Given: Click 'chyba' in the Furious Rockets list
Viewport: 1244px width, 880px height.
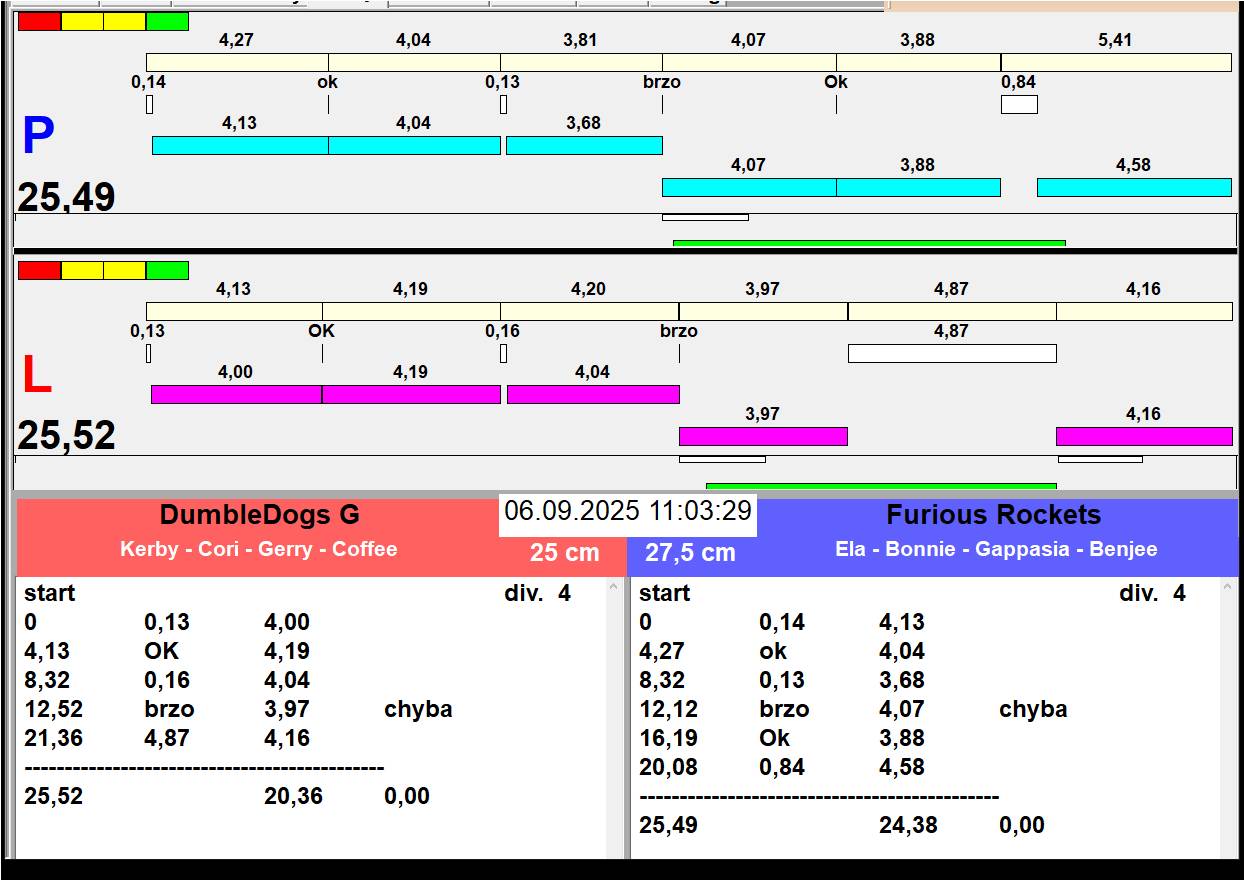Looking at the screenshot, I should click(x=1033, y=709).
